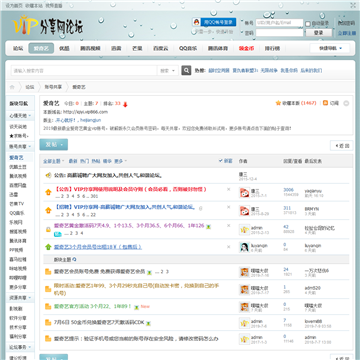Screen dimensions: 360x360
Task: Click lock icon of purple 4.9 thread
Action: coord(48,229)
